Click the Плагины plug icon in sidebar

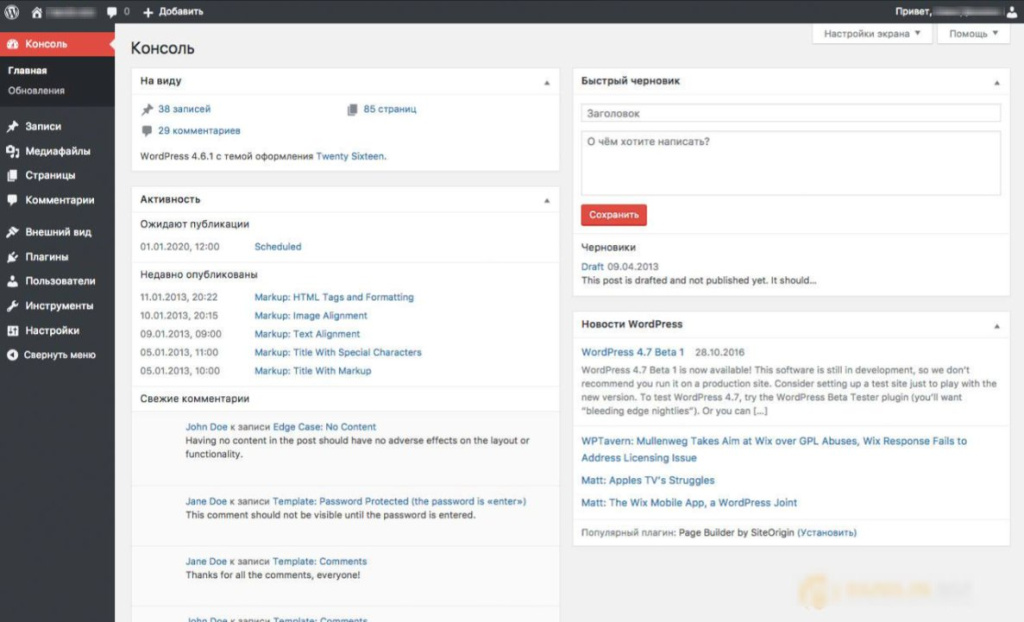(12, 257)
